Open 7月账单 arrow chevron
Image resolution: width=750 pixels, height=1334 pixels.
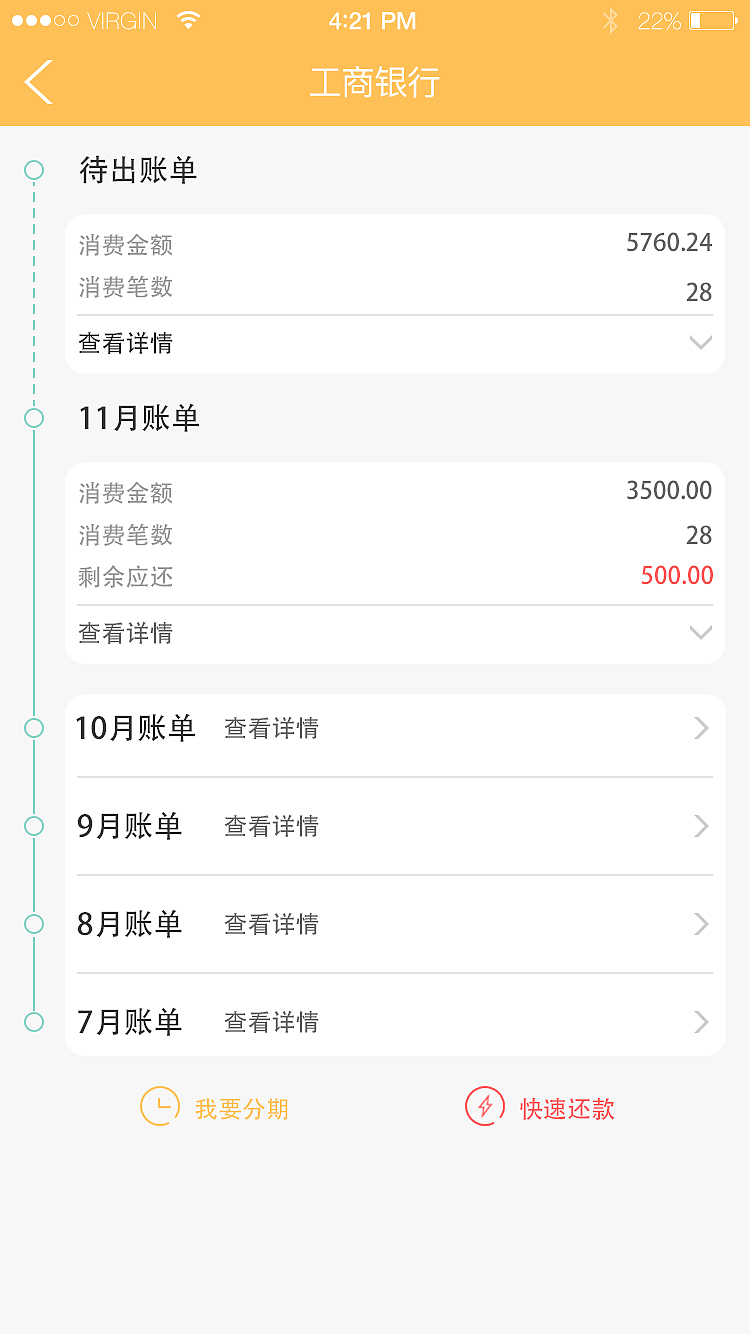701,1022
